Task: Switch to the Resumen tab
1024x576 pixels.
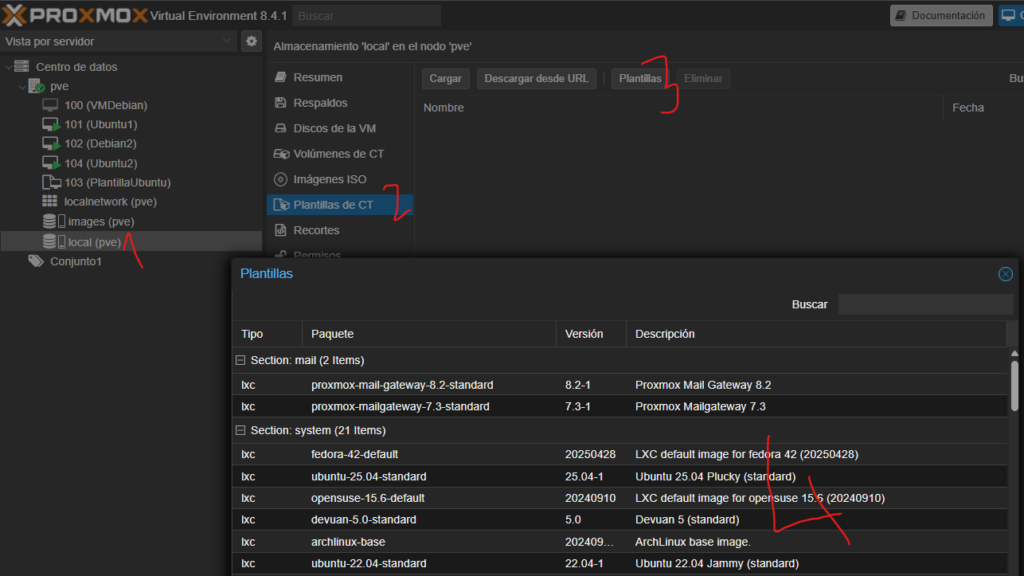Action: point(317,77)
